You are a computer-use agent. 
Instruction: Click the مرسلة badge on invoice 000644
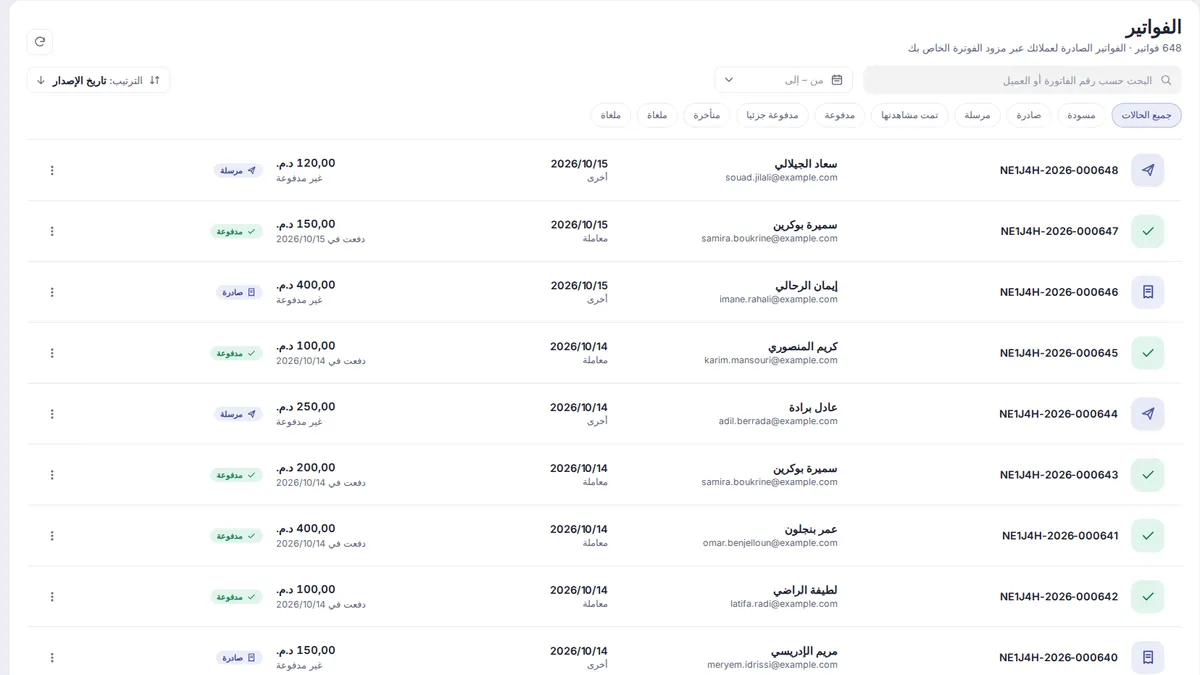click(238, 414)
